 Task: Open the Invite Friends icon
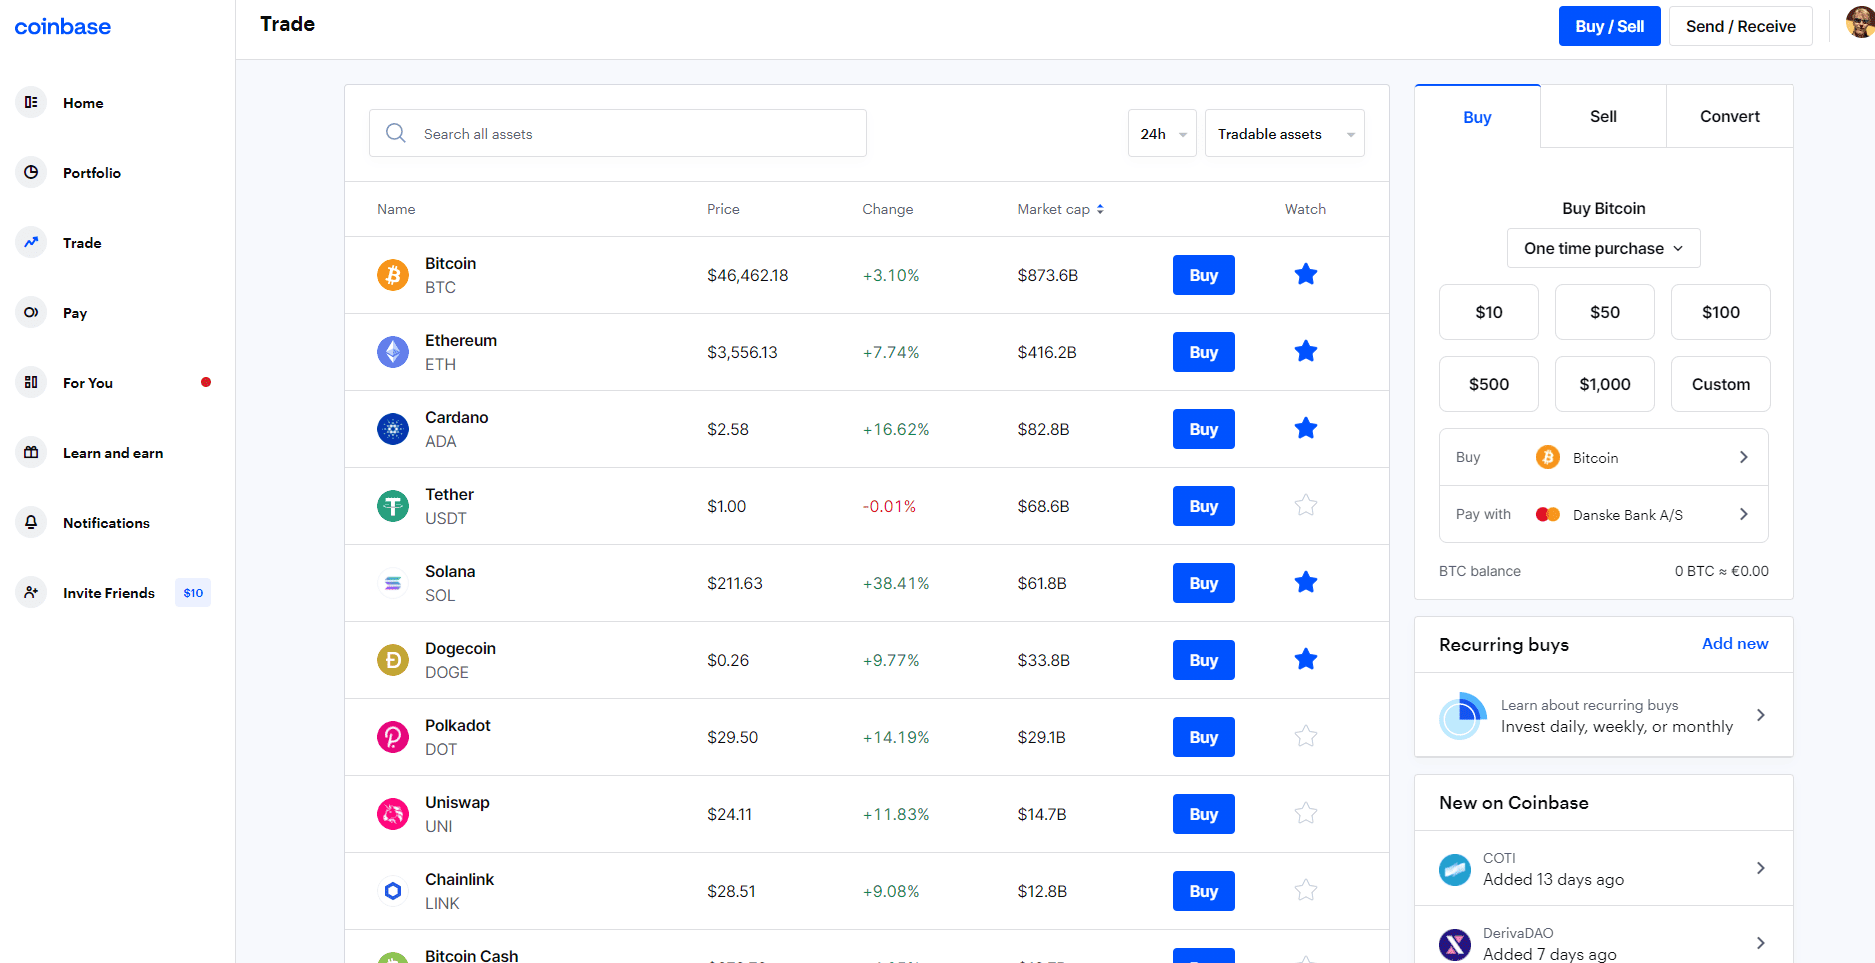tap(31, 592)
